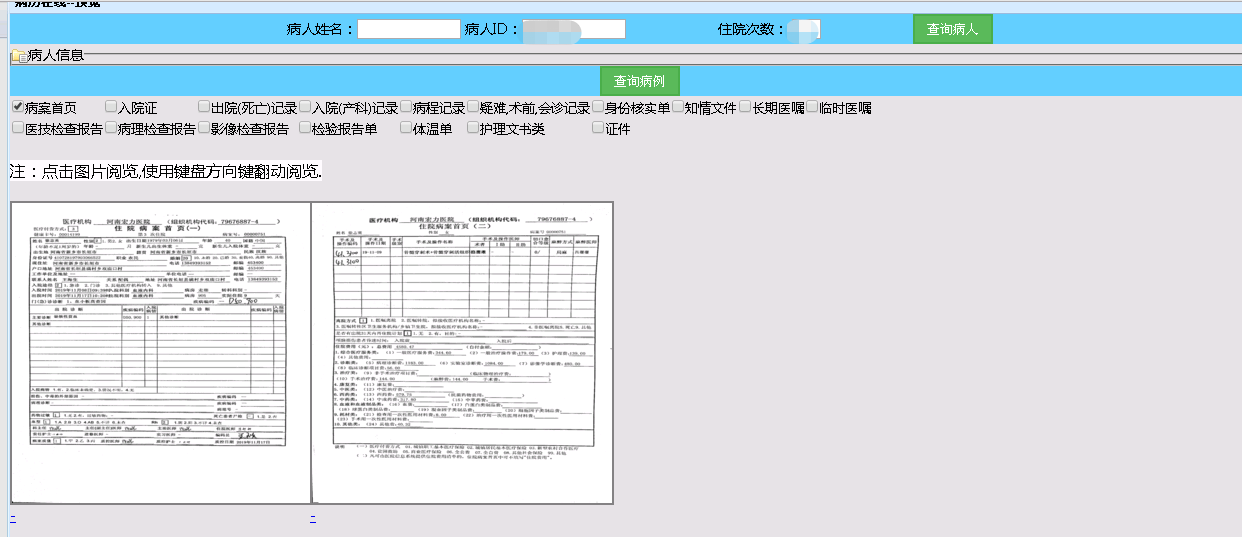This screenshot has height=537, width=1242.
Task: Enable the 检验报告单 checkbox
Action: click(x=305, y=128)
